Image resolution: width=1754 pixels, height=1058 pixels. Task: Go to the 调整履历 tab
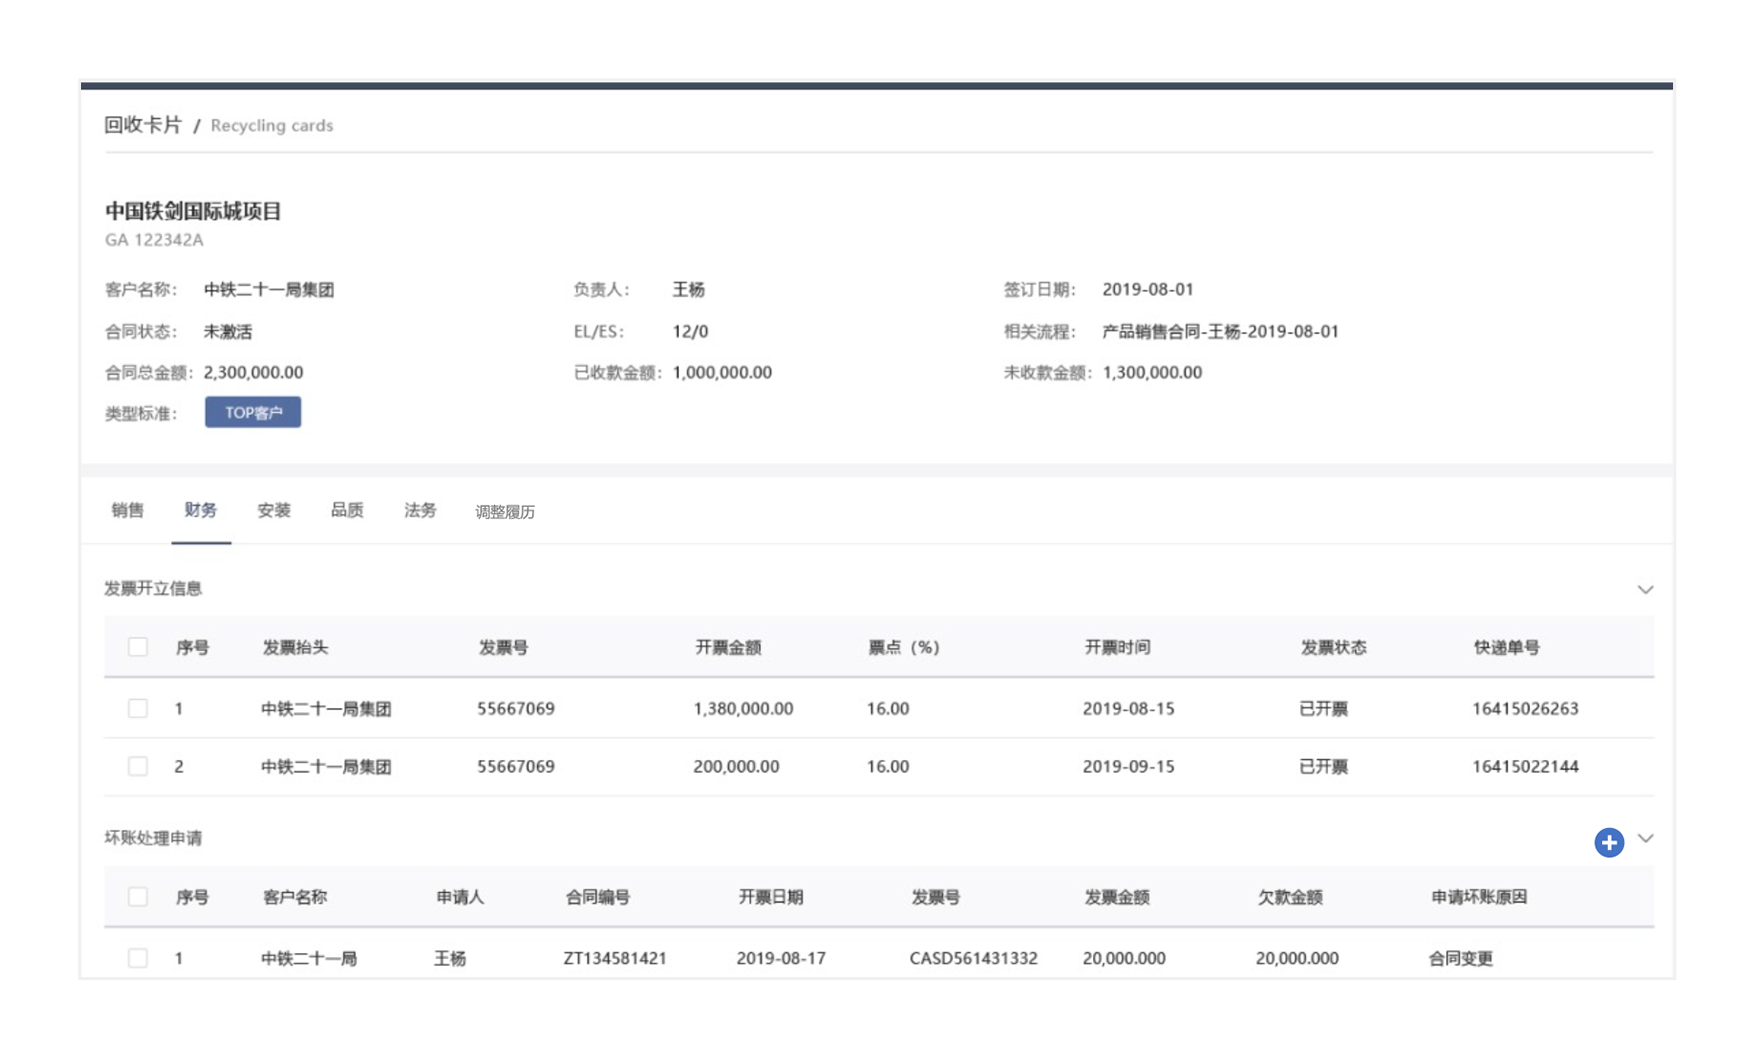pos(504,512)
